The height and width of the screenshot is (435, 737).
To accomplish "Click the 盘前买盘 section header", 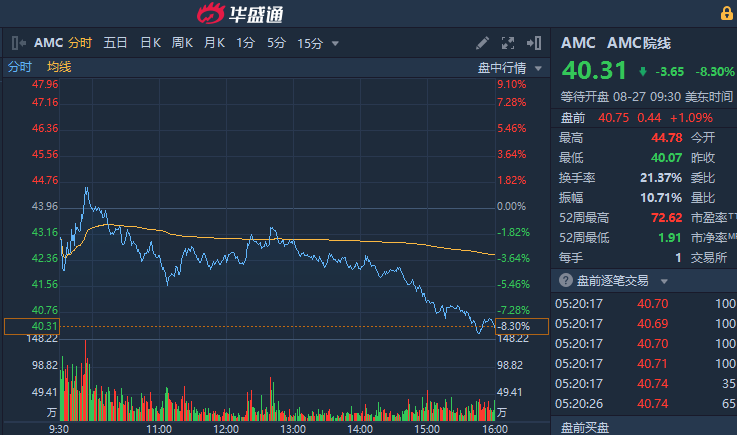I will (x=586, y=428).
